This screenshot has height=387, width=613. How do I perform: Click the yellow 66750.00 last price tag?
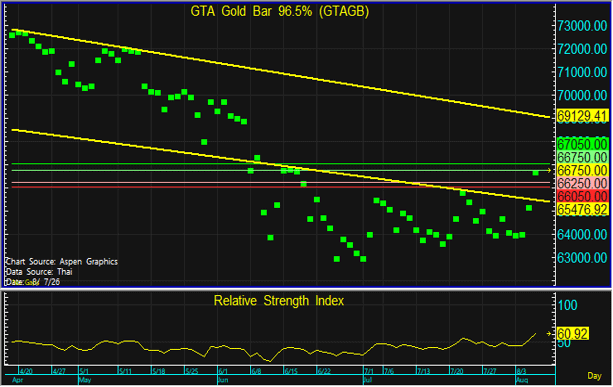pos(582,170)
